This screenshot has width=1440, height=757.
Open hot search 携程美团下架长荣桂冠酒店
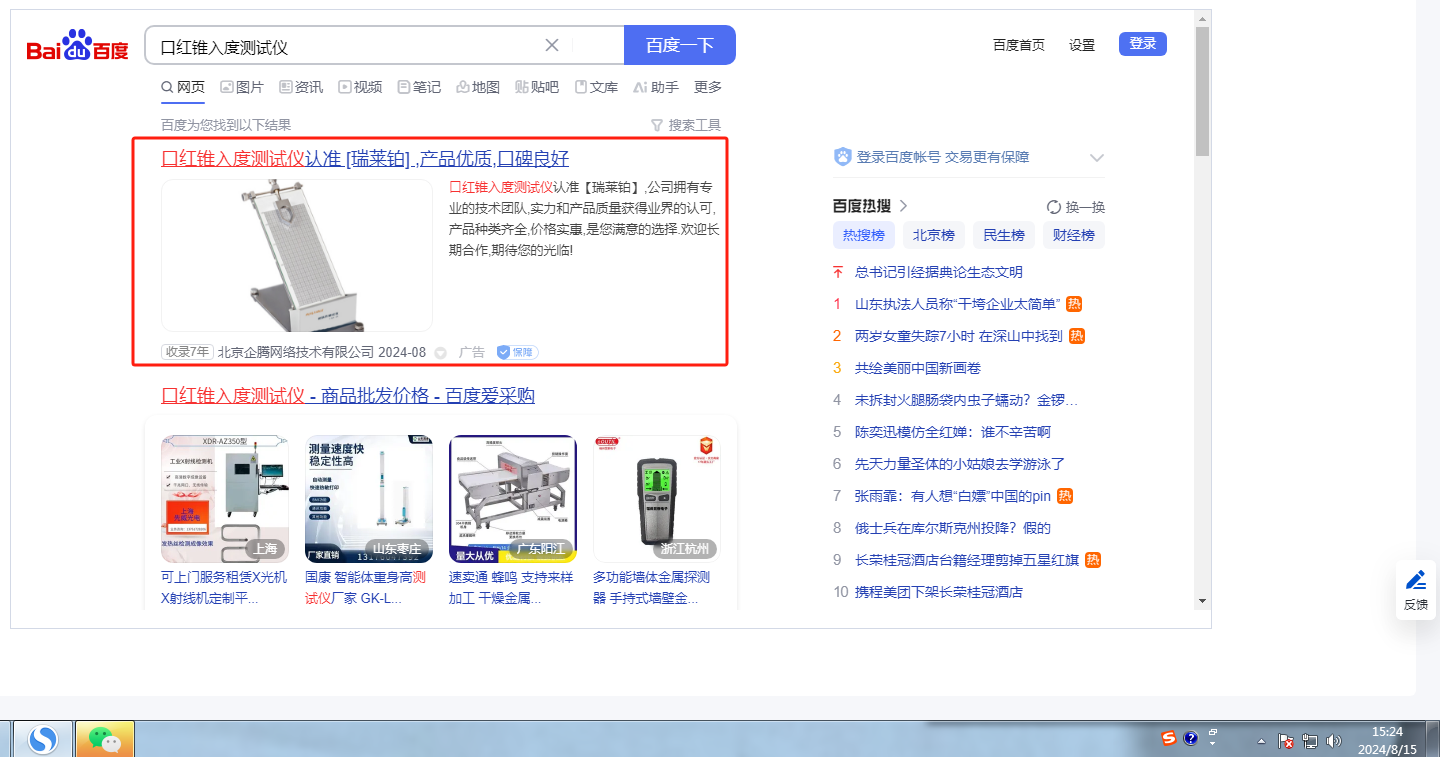pos(939,592)
